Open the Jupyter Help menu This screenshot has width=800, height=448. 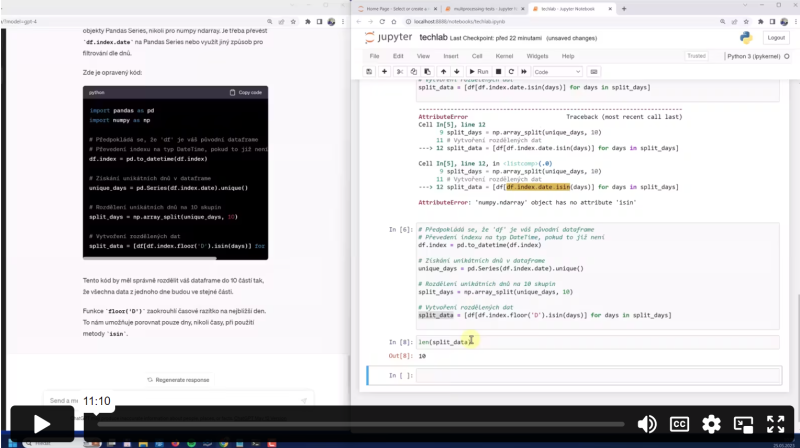(x=568, y=56)
